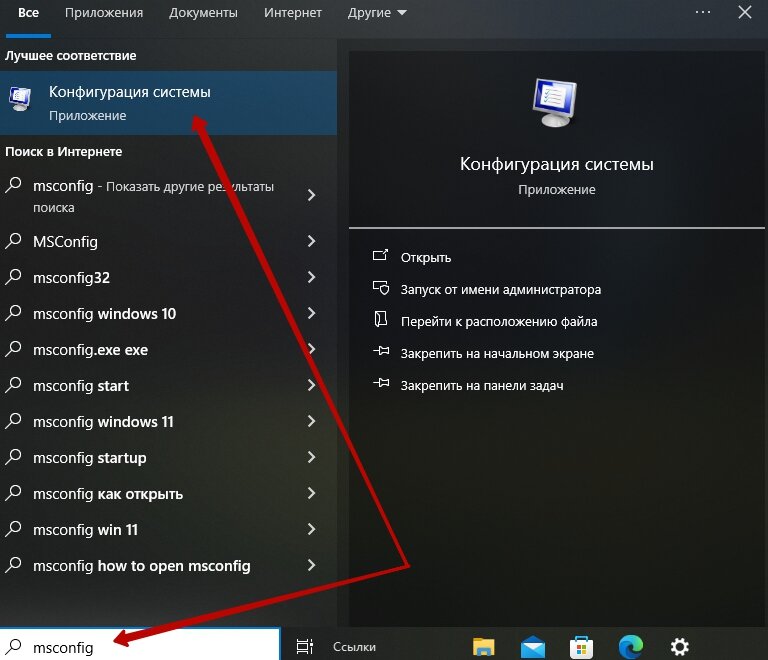Screen dimensions: 768x660
Task: Click magnifier icon beside msconfig32 suggestion
Action: 14,277
